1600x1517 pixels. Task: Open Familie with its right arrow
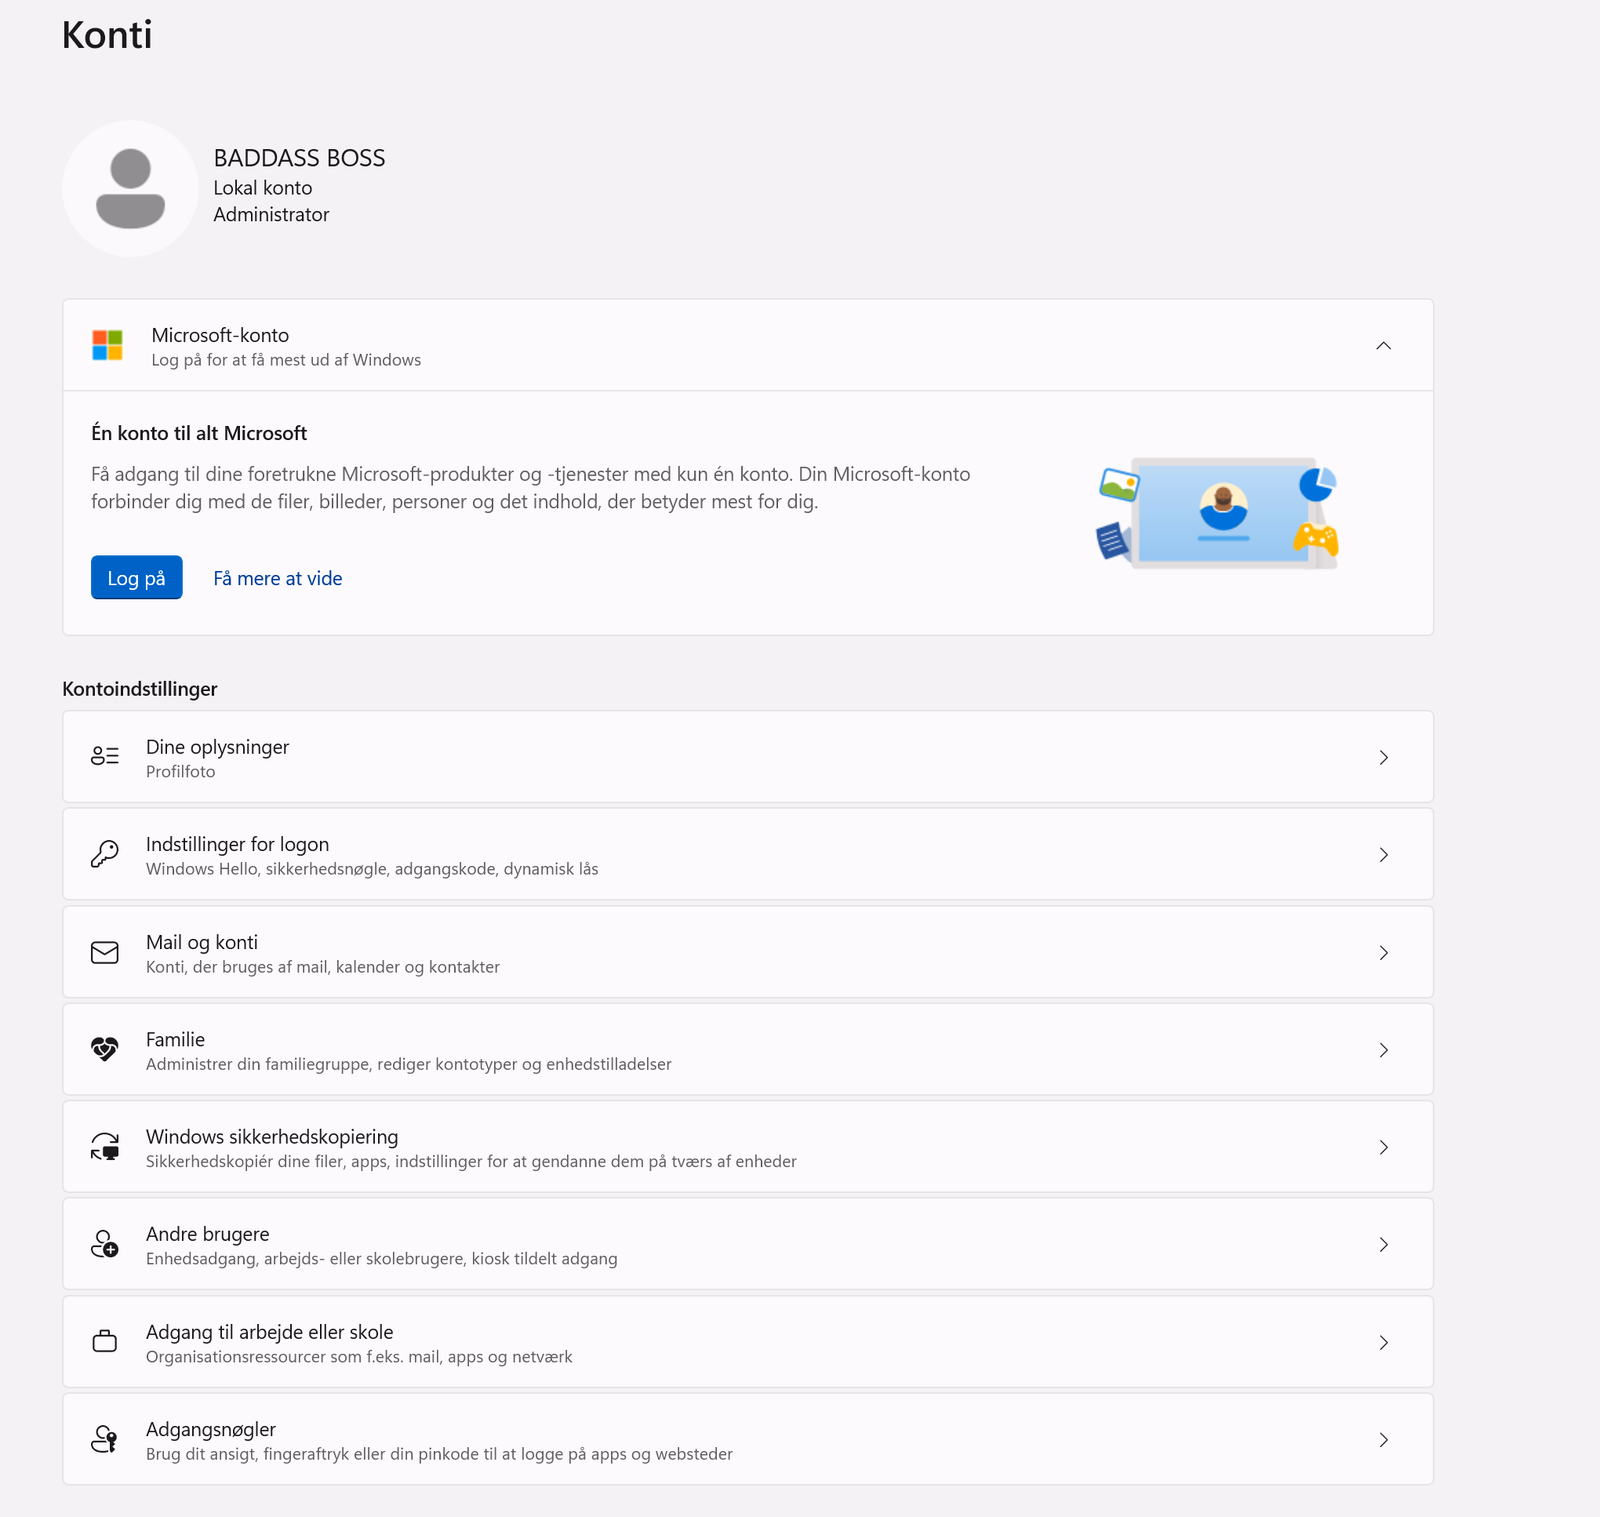click(1383, 1050)
